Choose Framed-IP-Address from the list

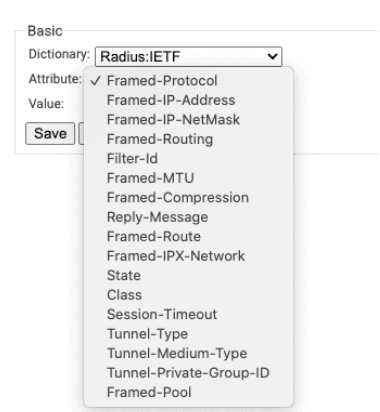tap(189, 100)
